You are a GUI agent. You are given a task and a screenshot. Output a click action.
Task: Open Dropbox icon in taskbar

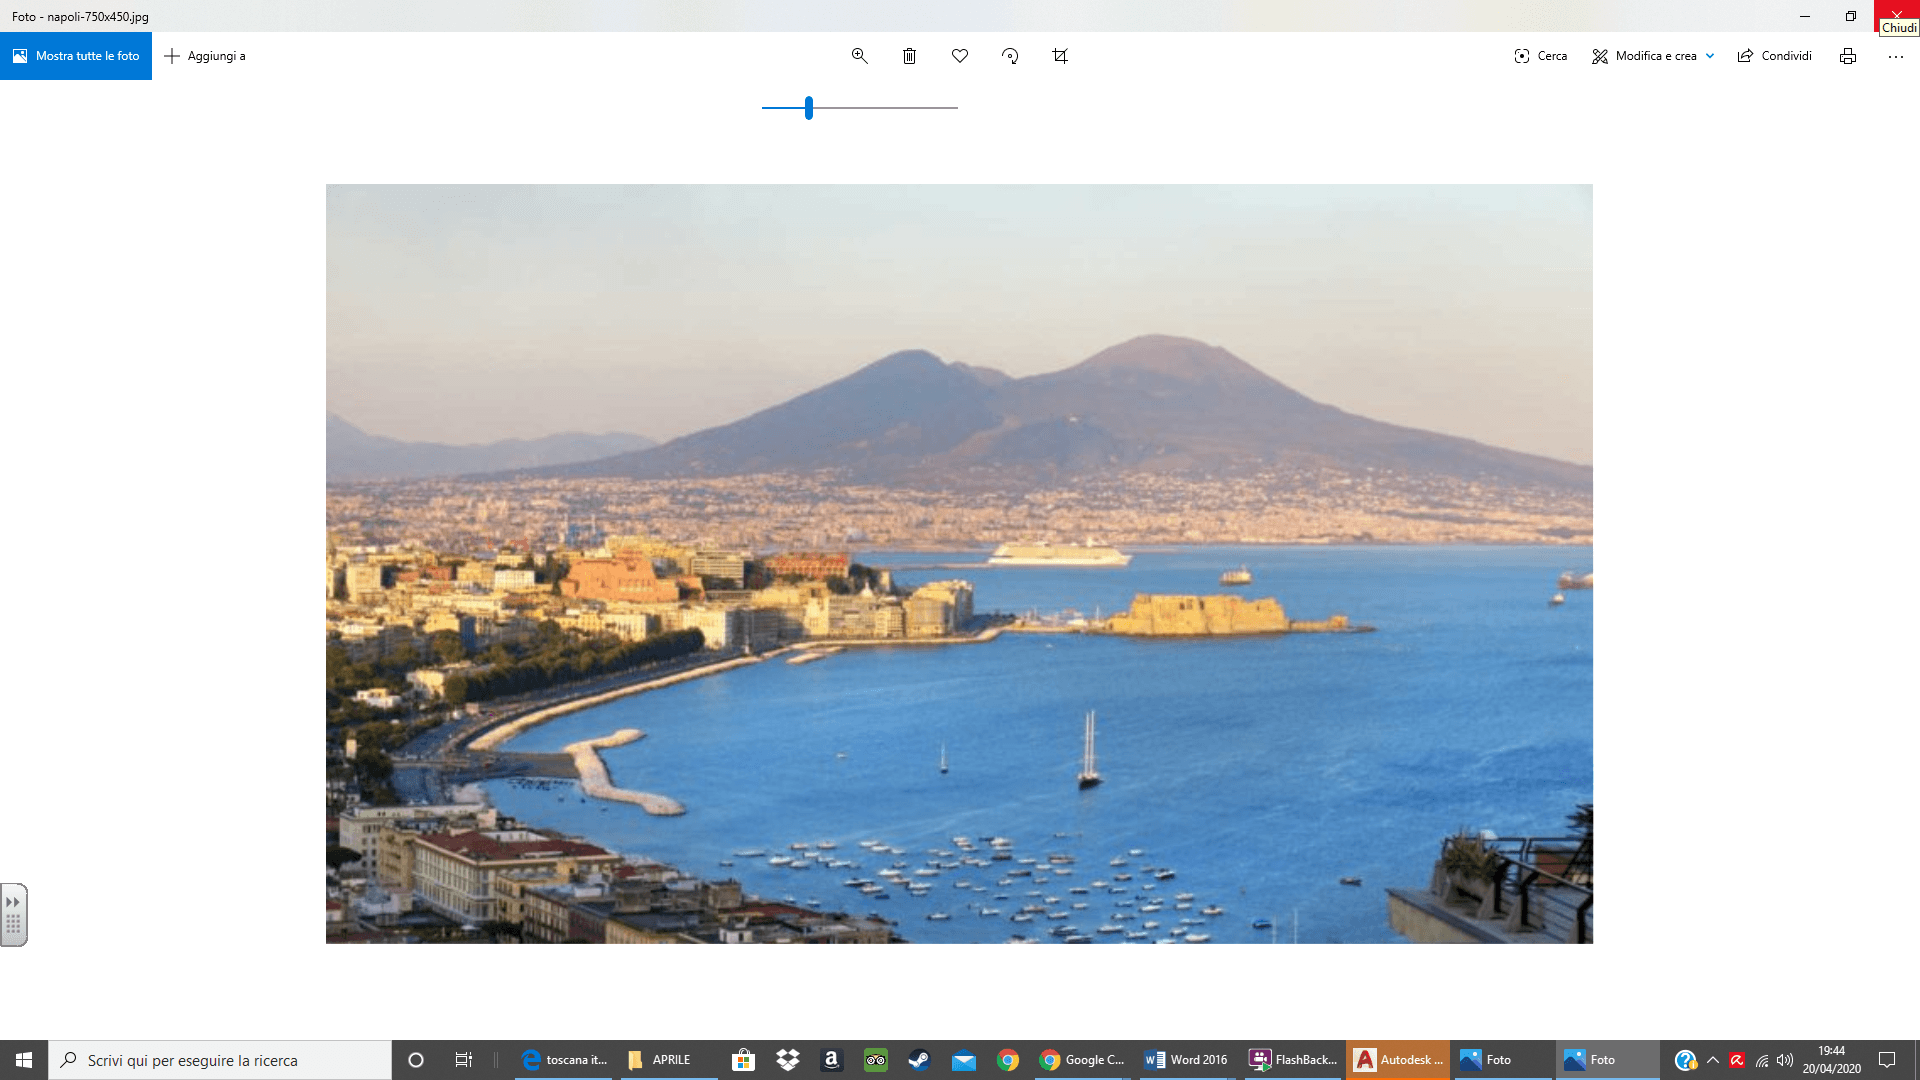point(788,1060)
